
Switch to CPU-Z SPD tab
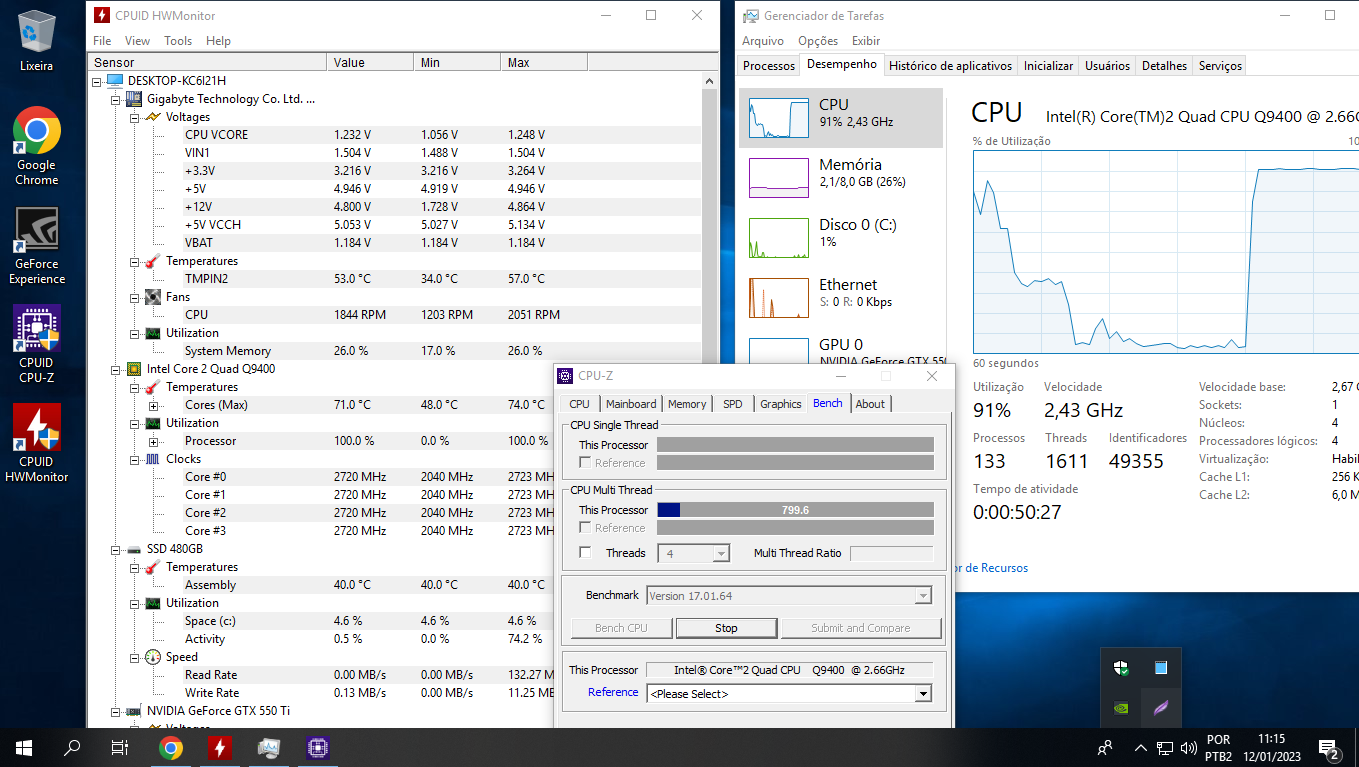click(733, 404)
